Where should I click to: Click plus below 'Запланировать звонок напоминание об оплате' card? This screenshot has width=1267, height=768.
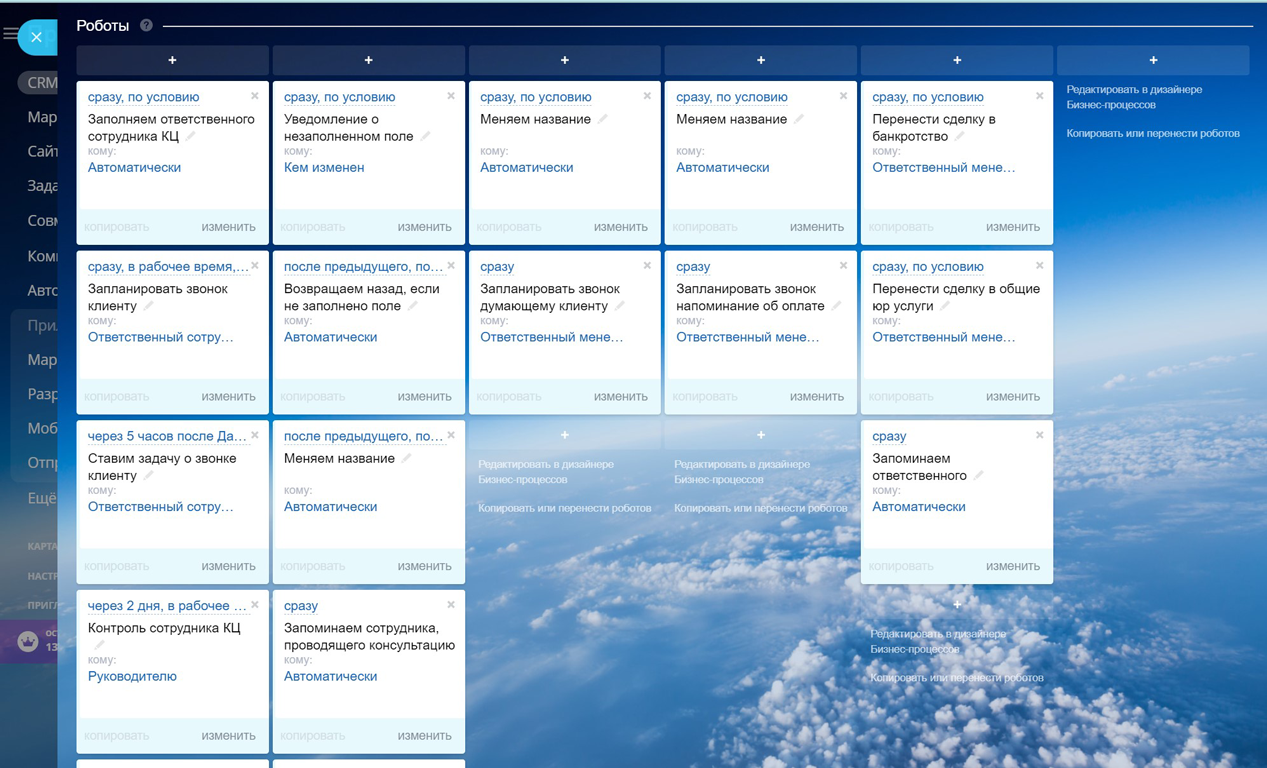761,435
